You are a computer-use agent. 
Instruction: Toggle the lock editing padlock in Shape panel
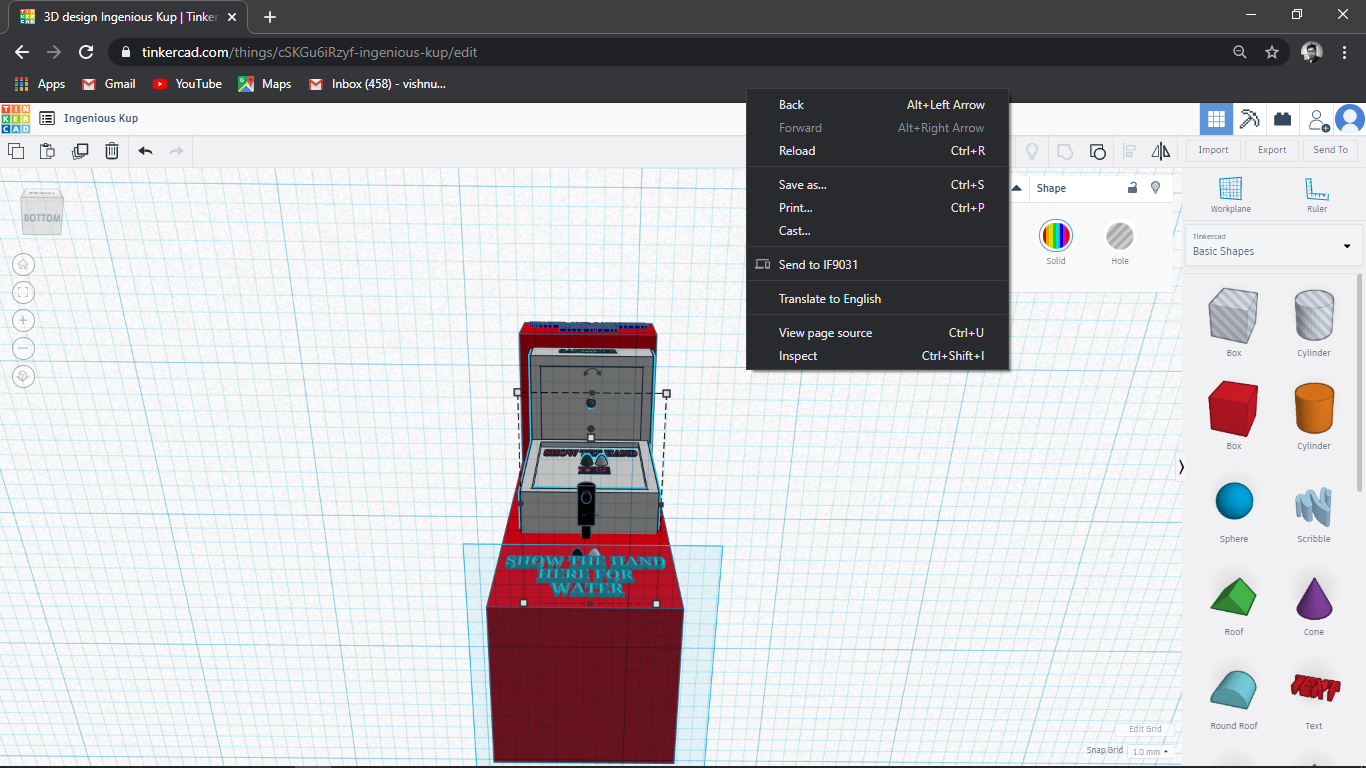pos(1132,188)
